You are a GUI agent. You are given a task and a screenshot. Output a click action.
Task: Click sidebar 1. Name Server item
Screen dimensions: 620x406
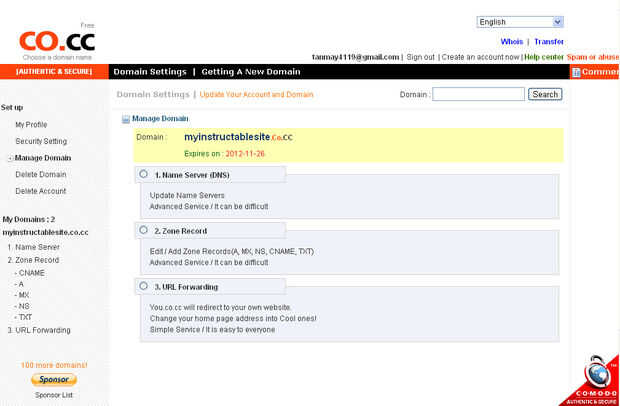coord(34,247)
